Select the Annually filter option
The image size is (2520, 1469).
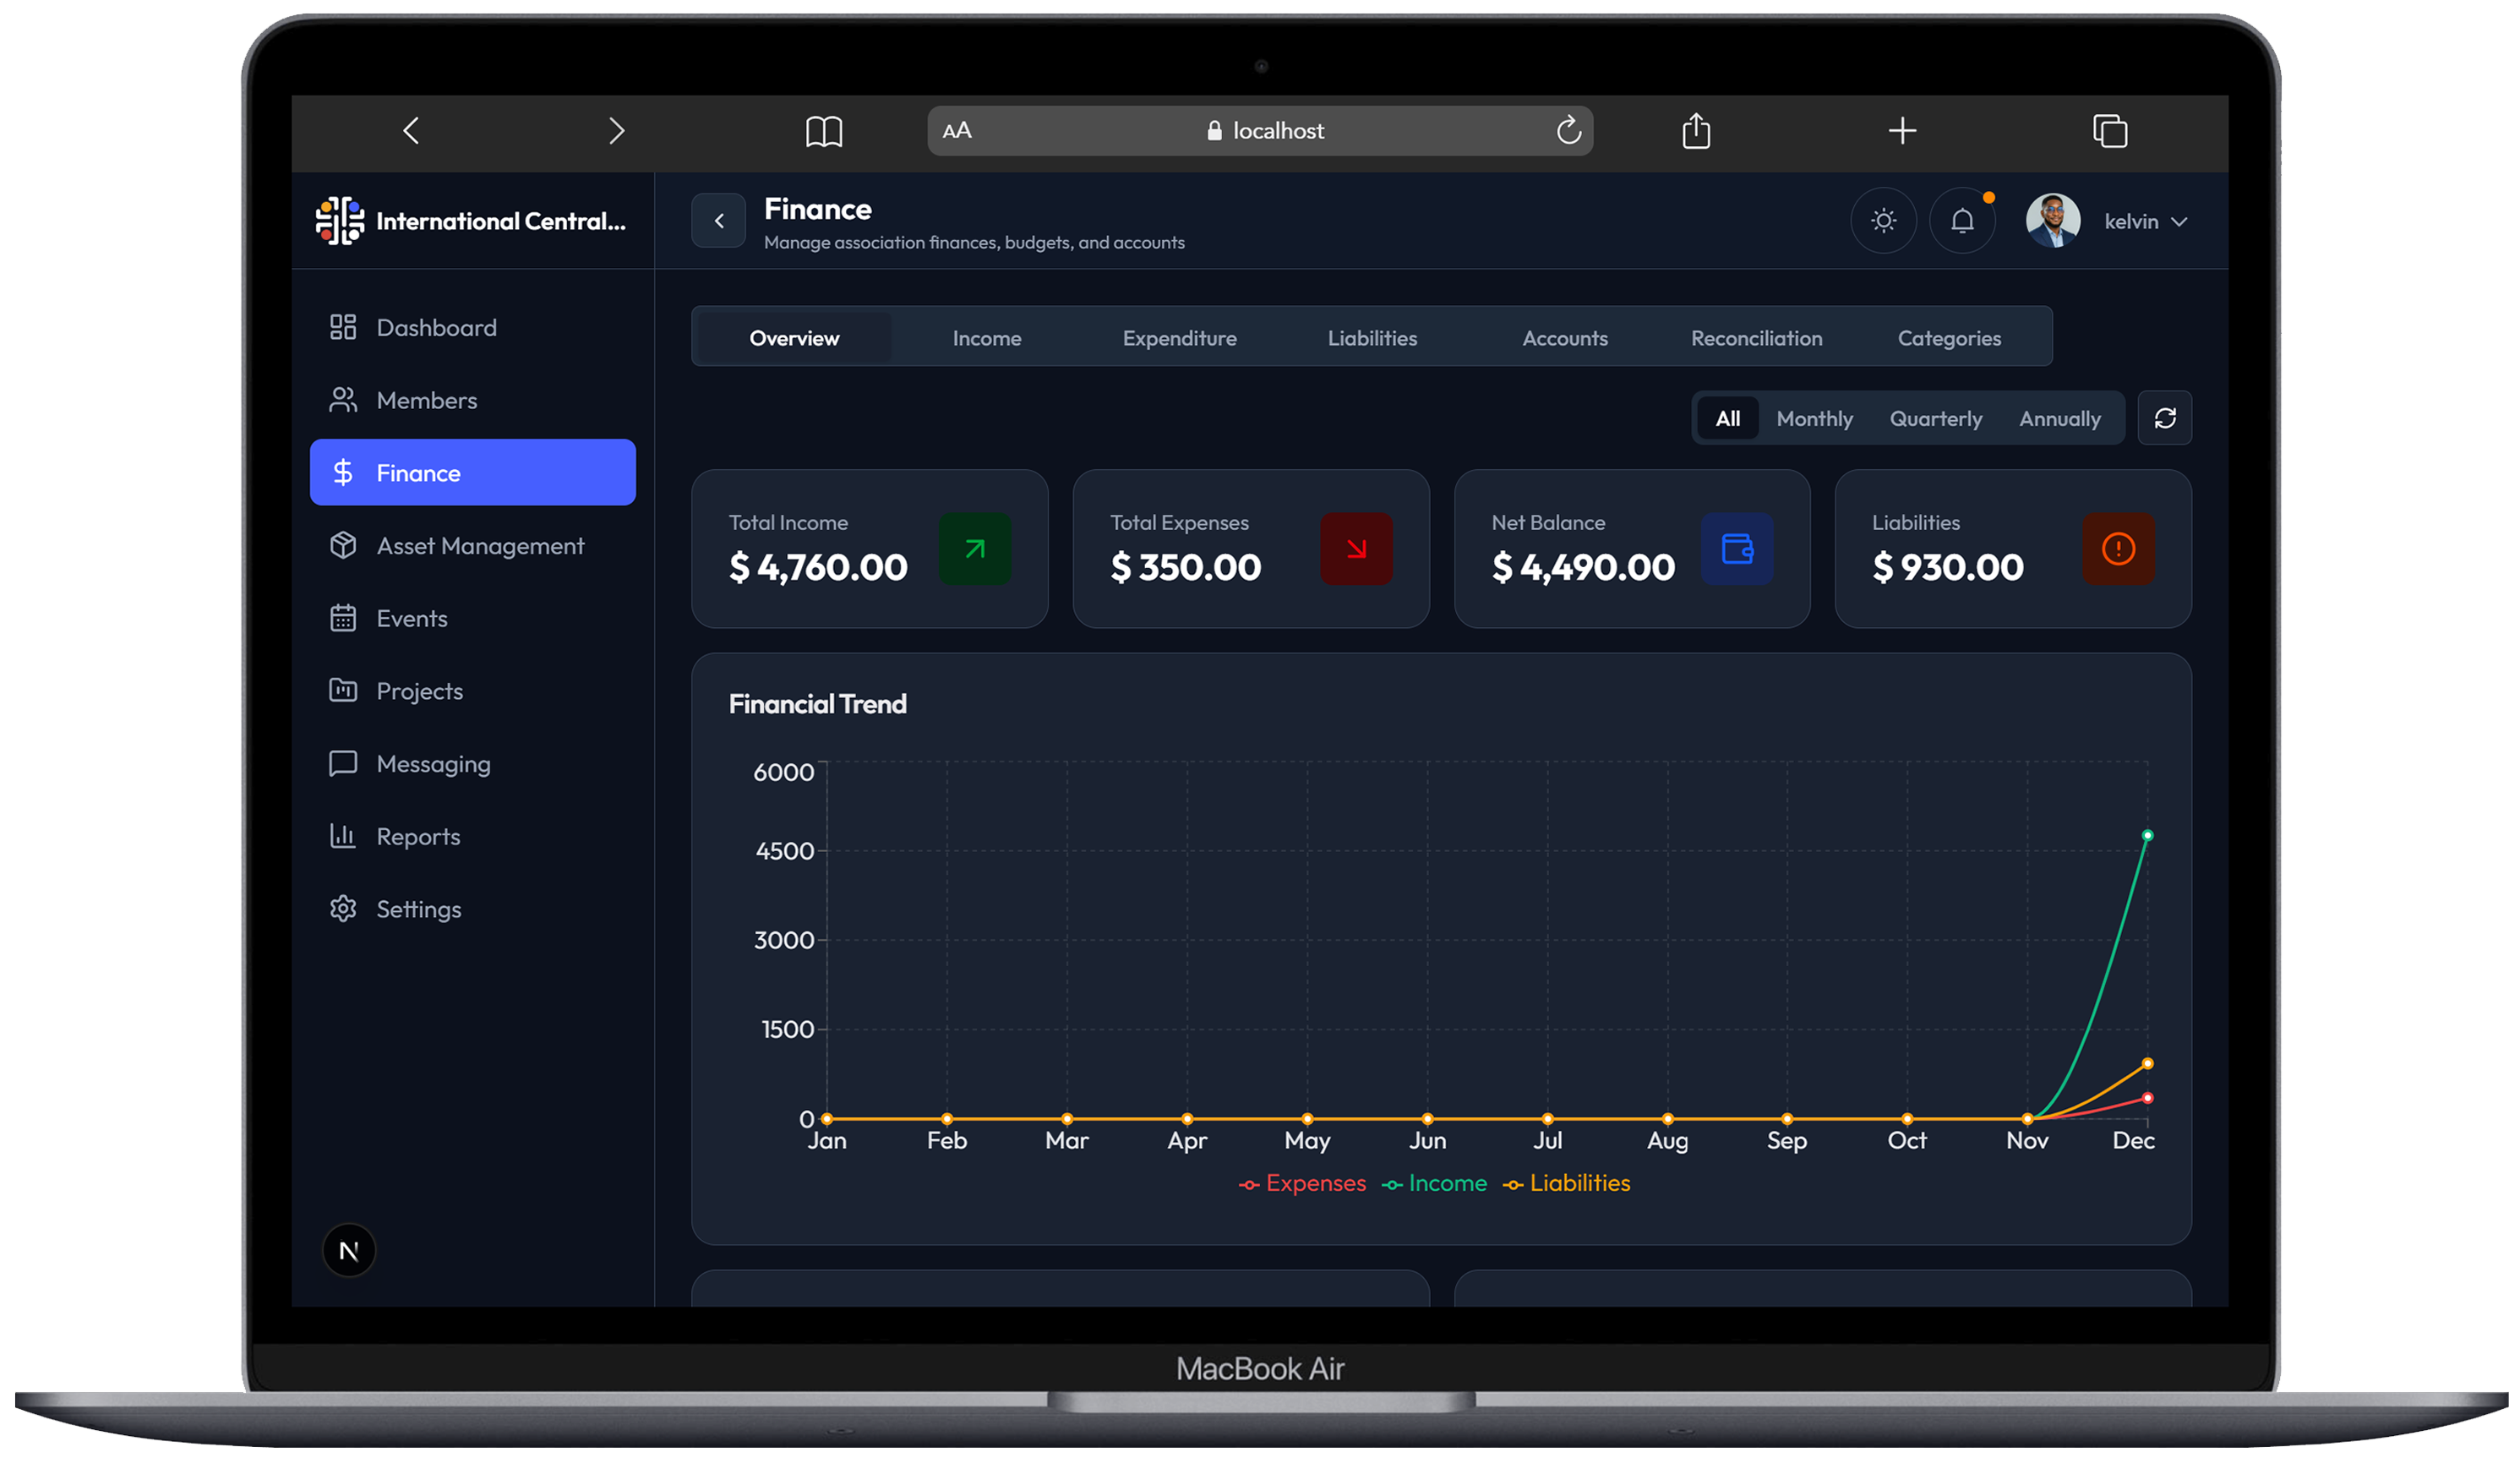(2059, 418)
